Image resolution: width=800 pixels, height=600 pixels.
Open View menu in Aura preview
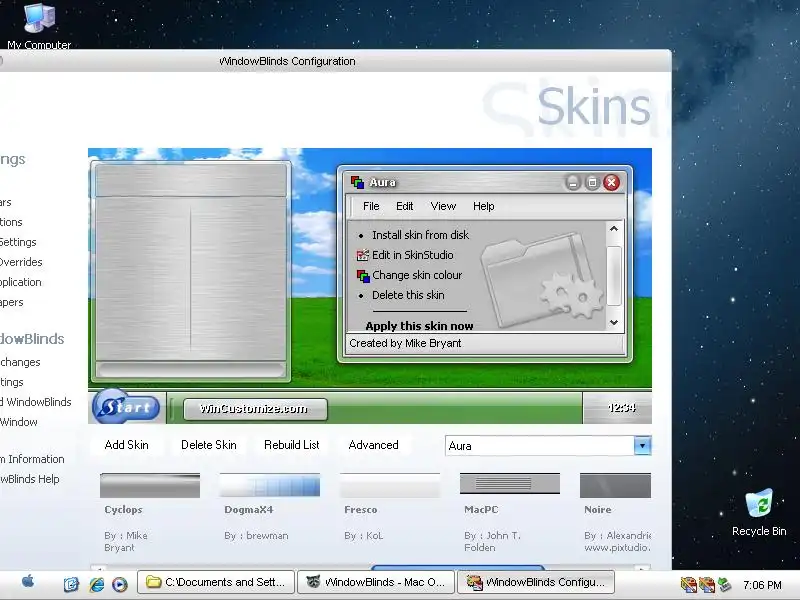443,206
